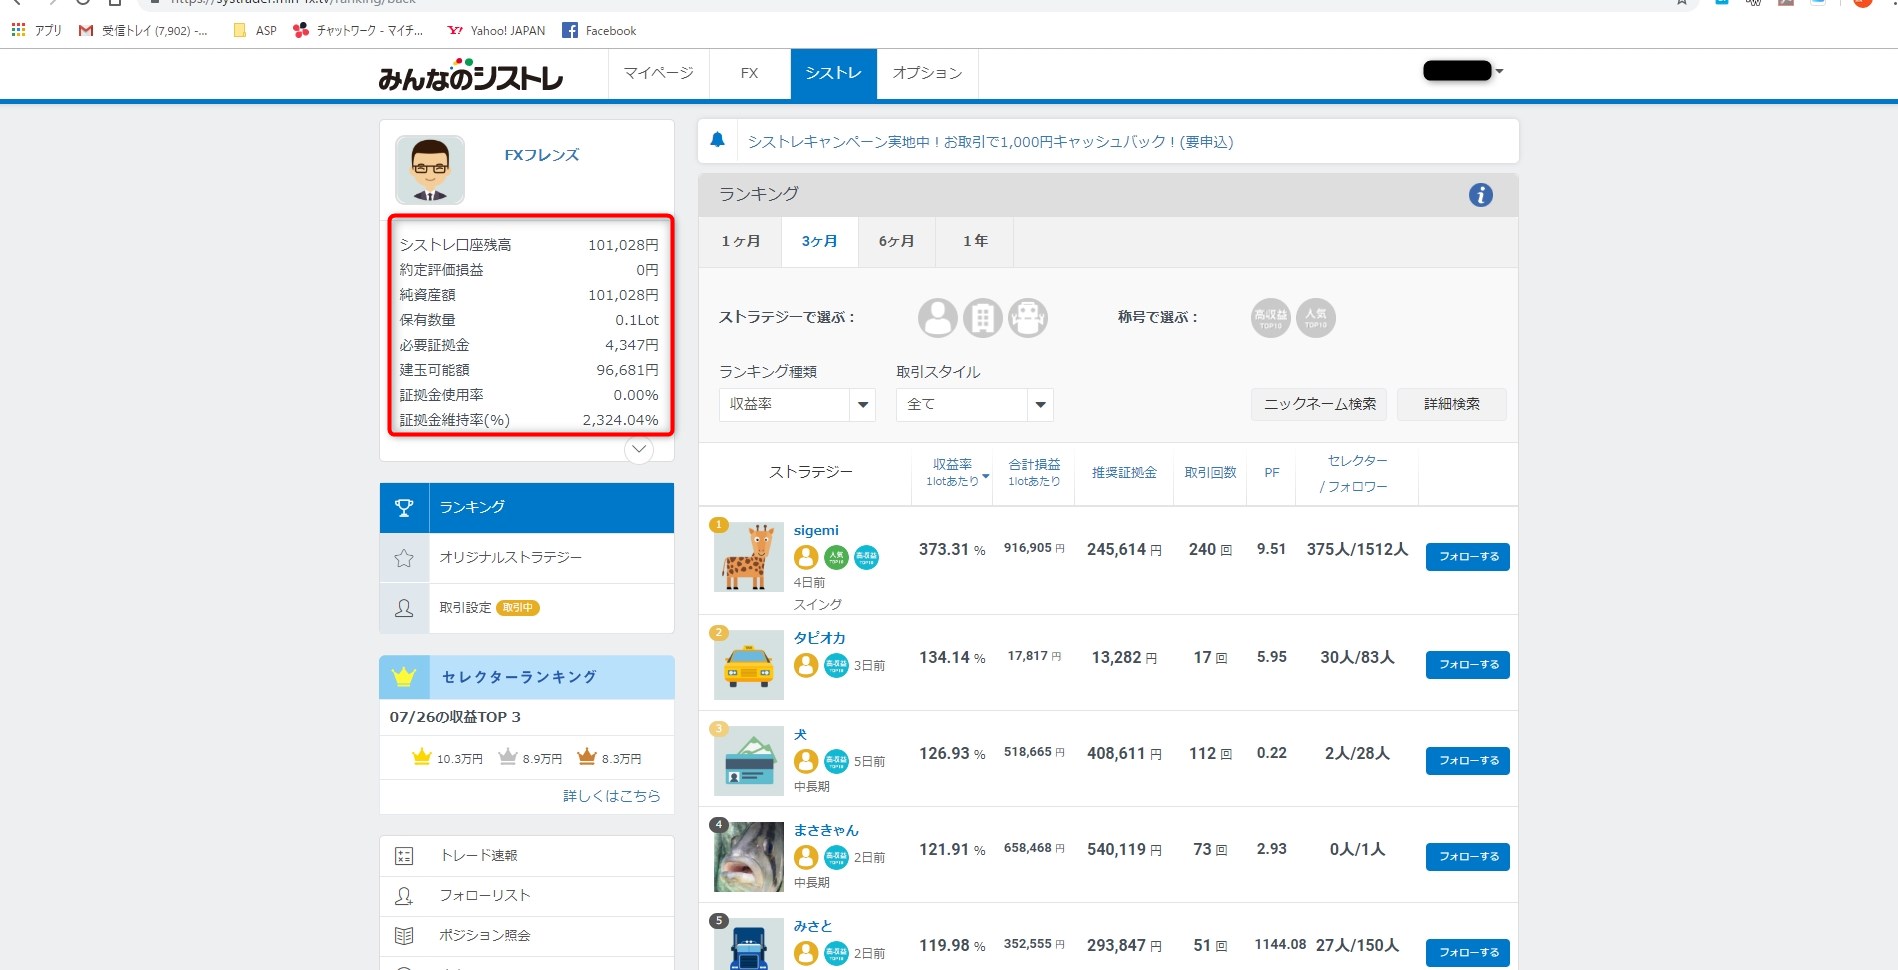Click the notification bell icon

coord(717,141)
